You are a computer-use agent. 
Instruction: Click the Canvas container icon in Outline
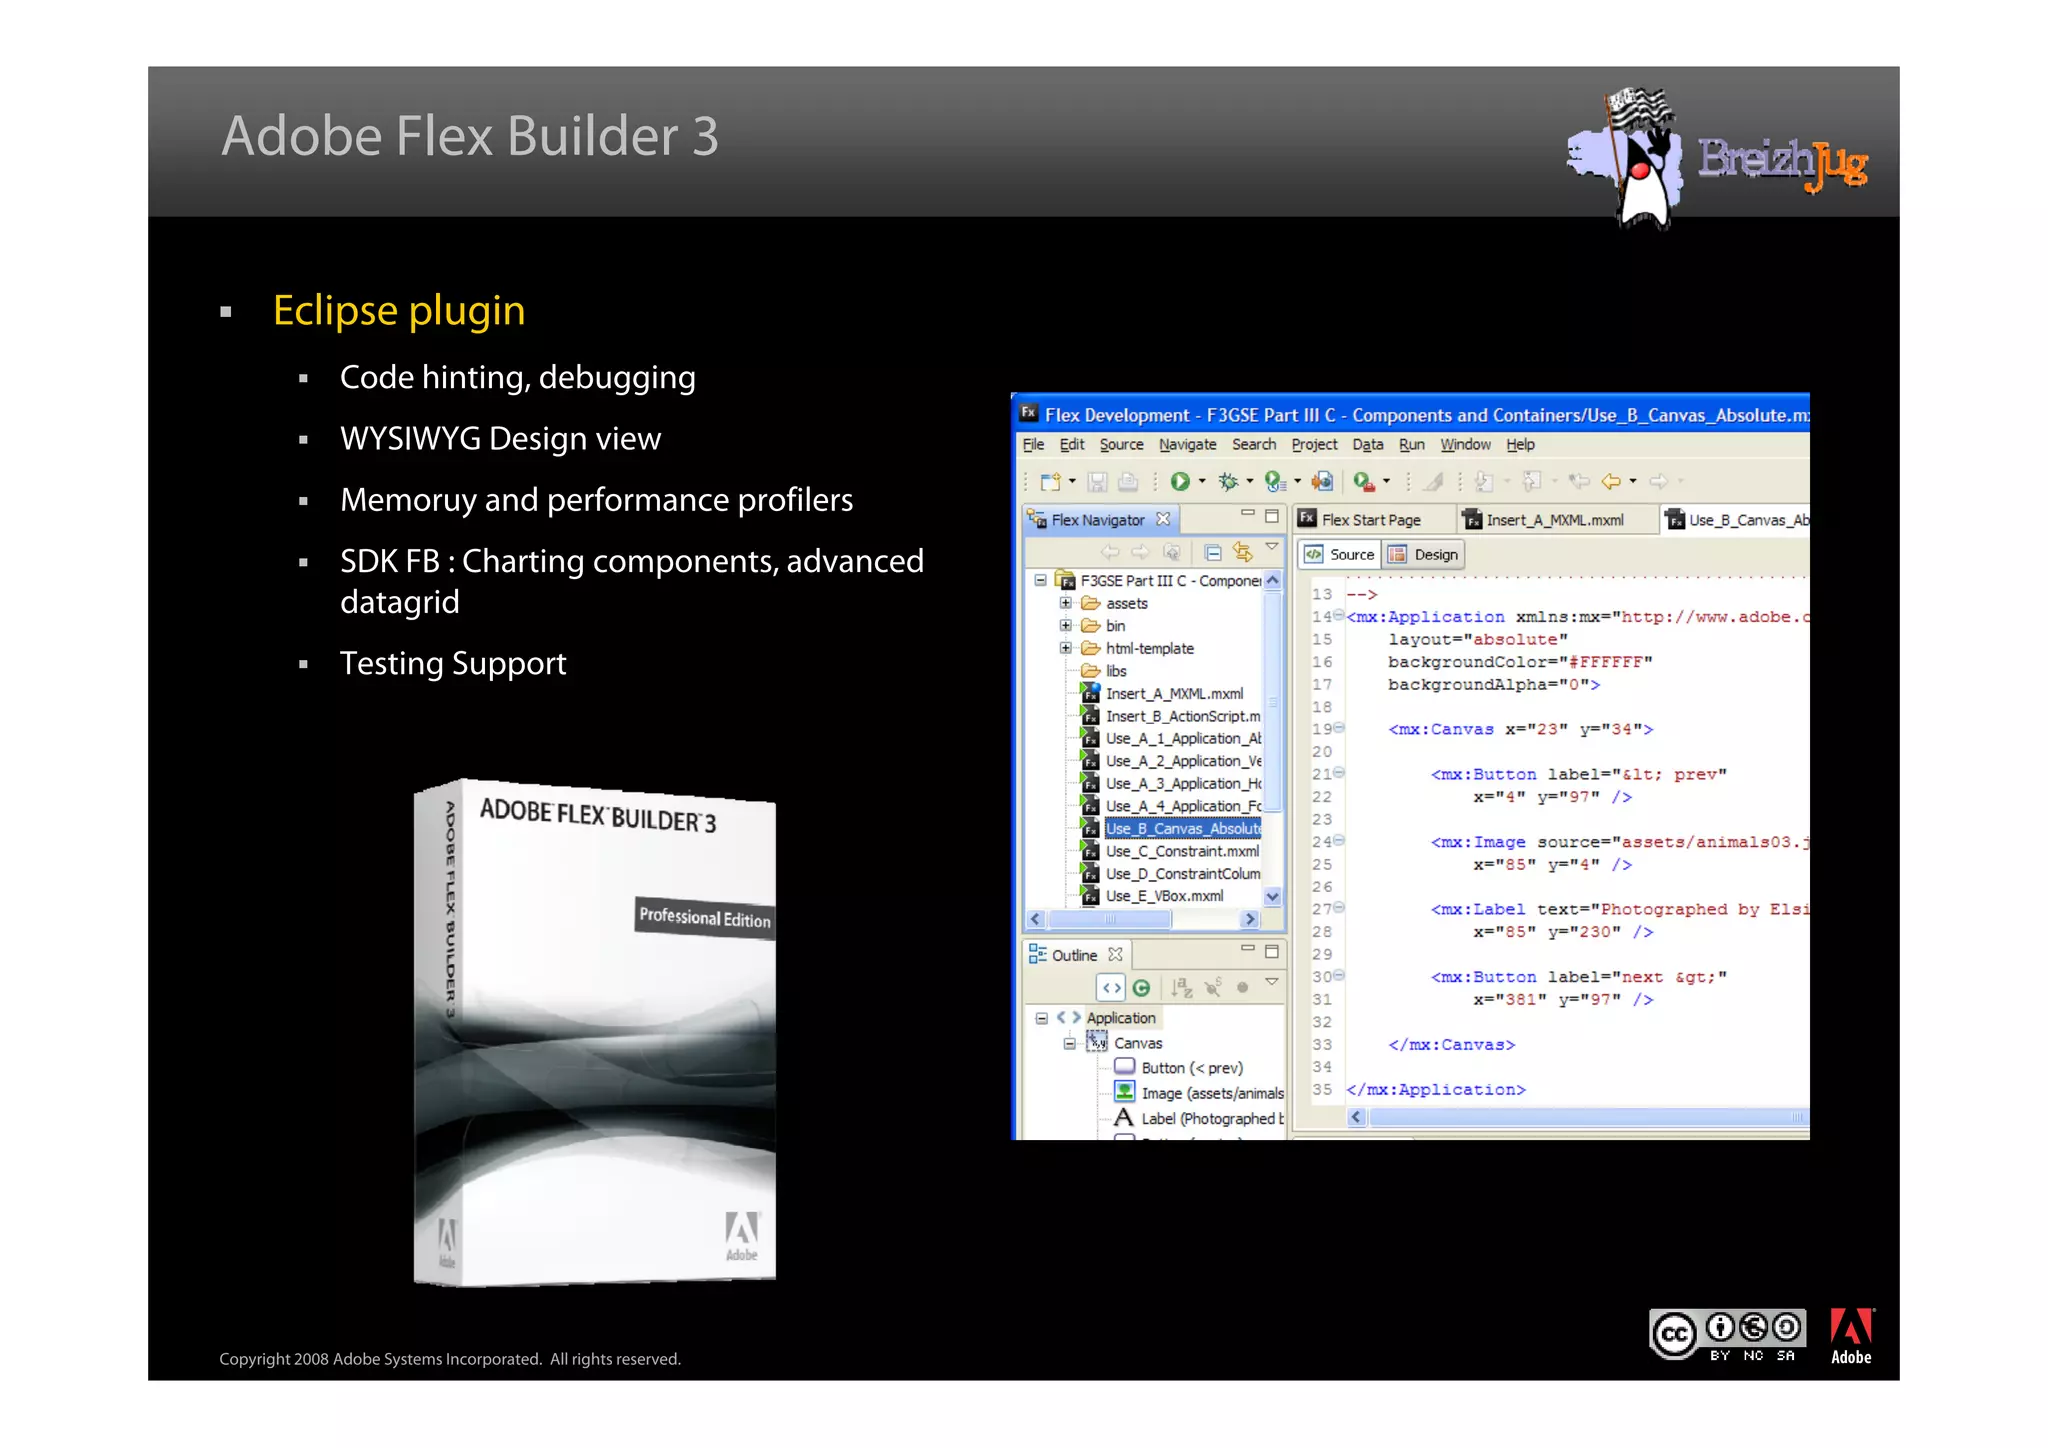click(x=1098, y=1042)
